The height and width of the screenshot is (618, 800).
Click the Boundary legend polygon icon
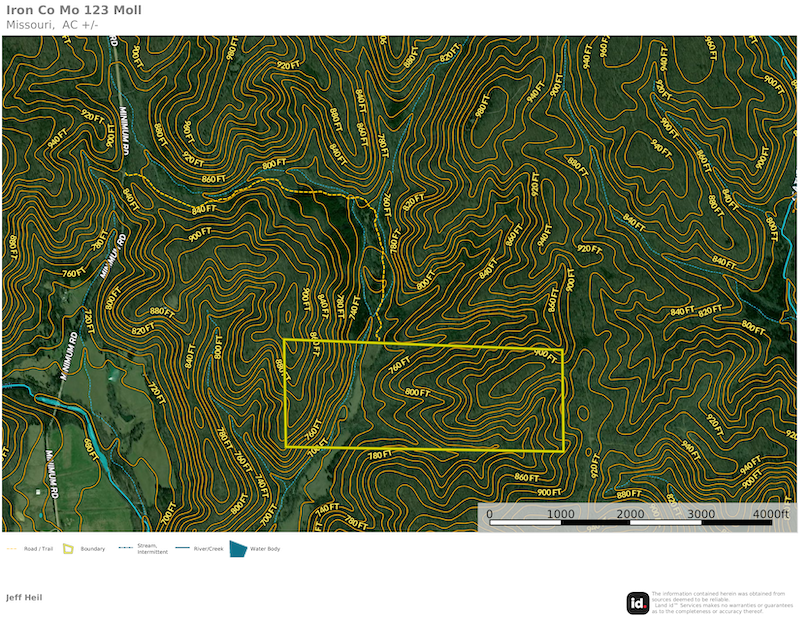tap(68, 549)
